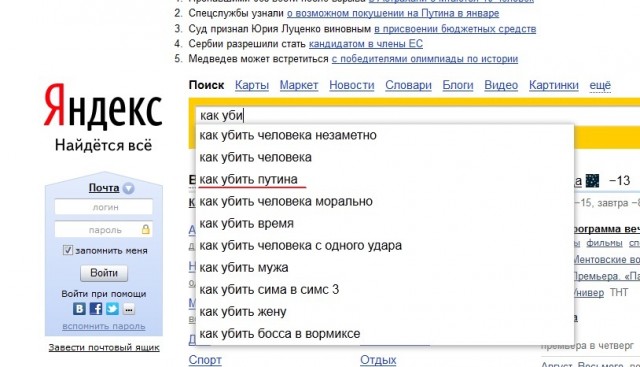Click the Яндекс logo

pos(103,107)
